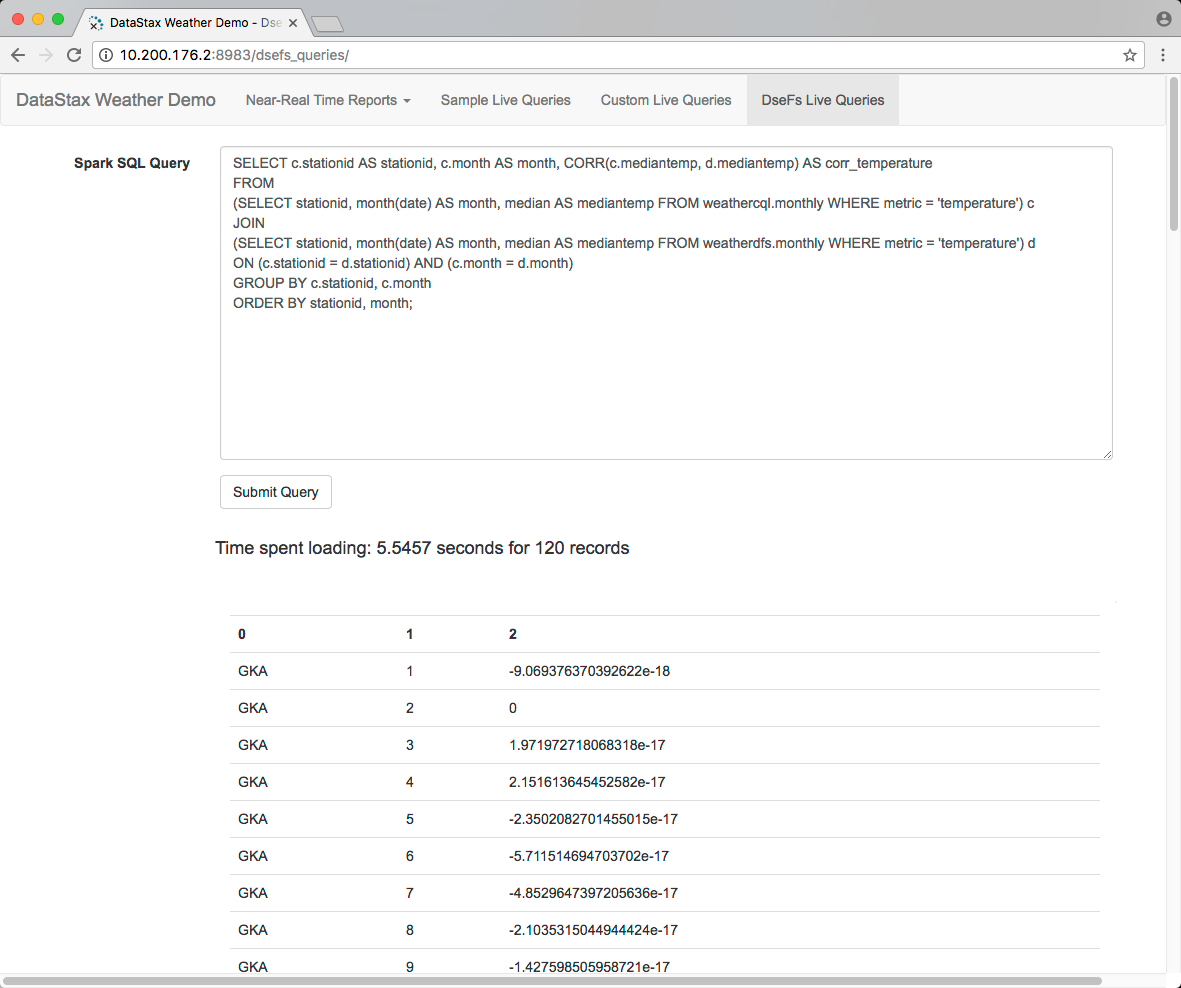The image size is (1181, 988).
Task: Click the URL address bar
Action: pos(600,55)
